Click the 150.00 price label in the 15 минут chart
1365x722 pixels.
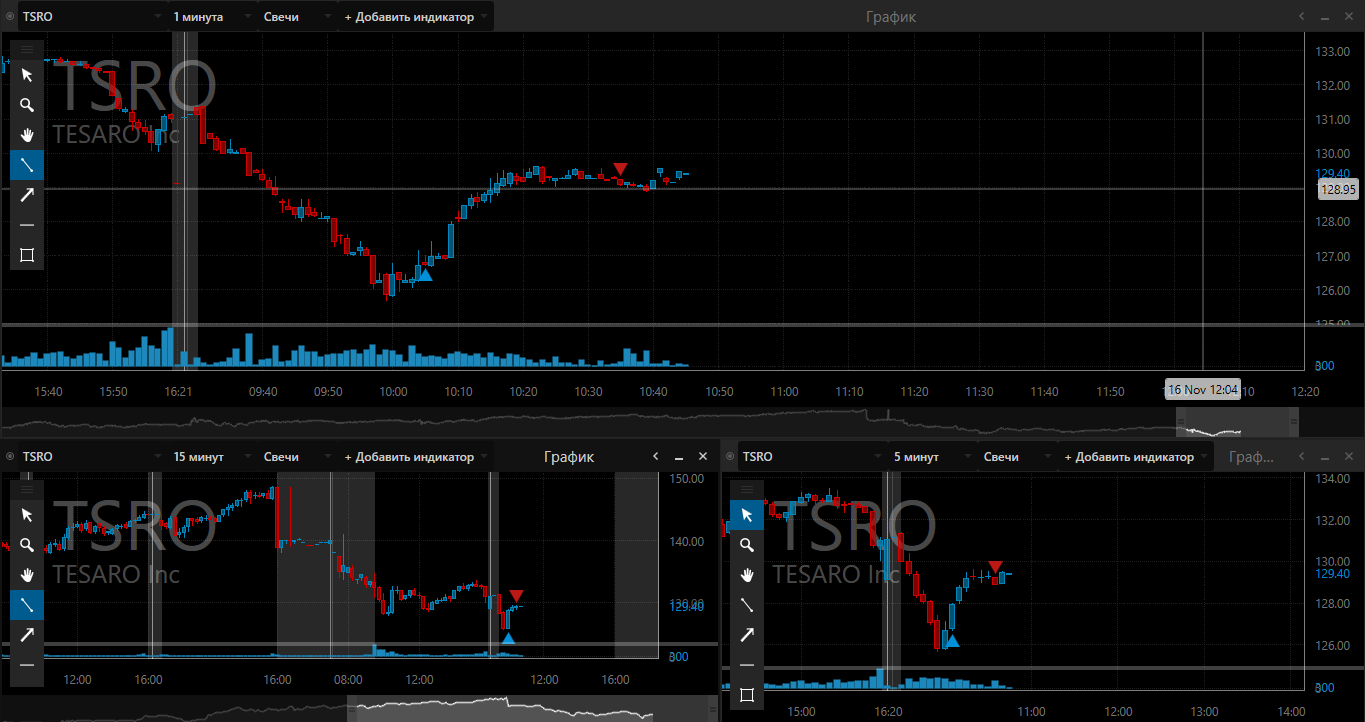click(x=687, y=479)
